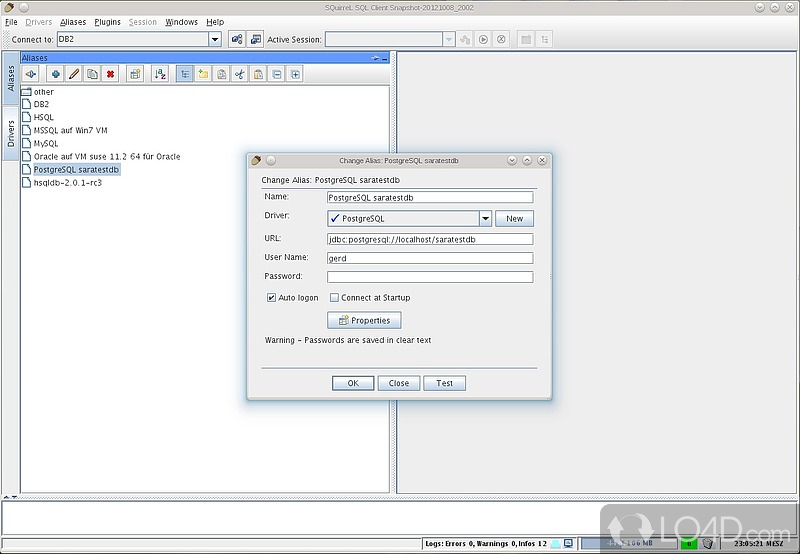
Task: Open the Windows menu
Action: 182,22
